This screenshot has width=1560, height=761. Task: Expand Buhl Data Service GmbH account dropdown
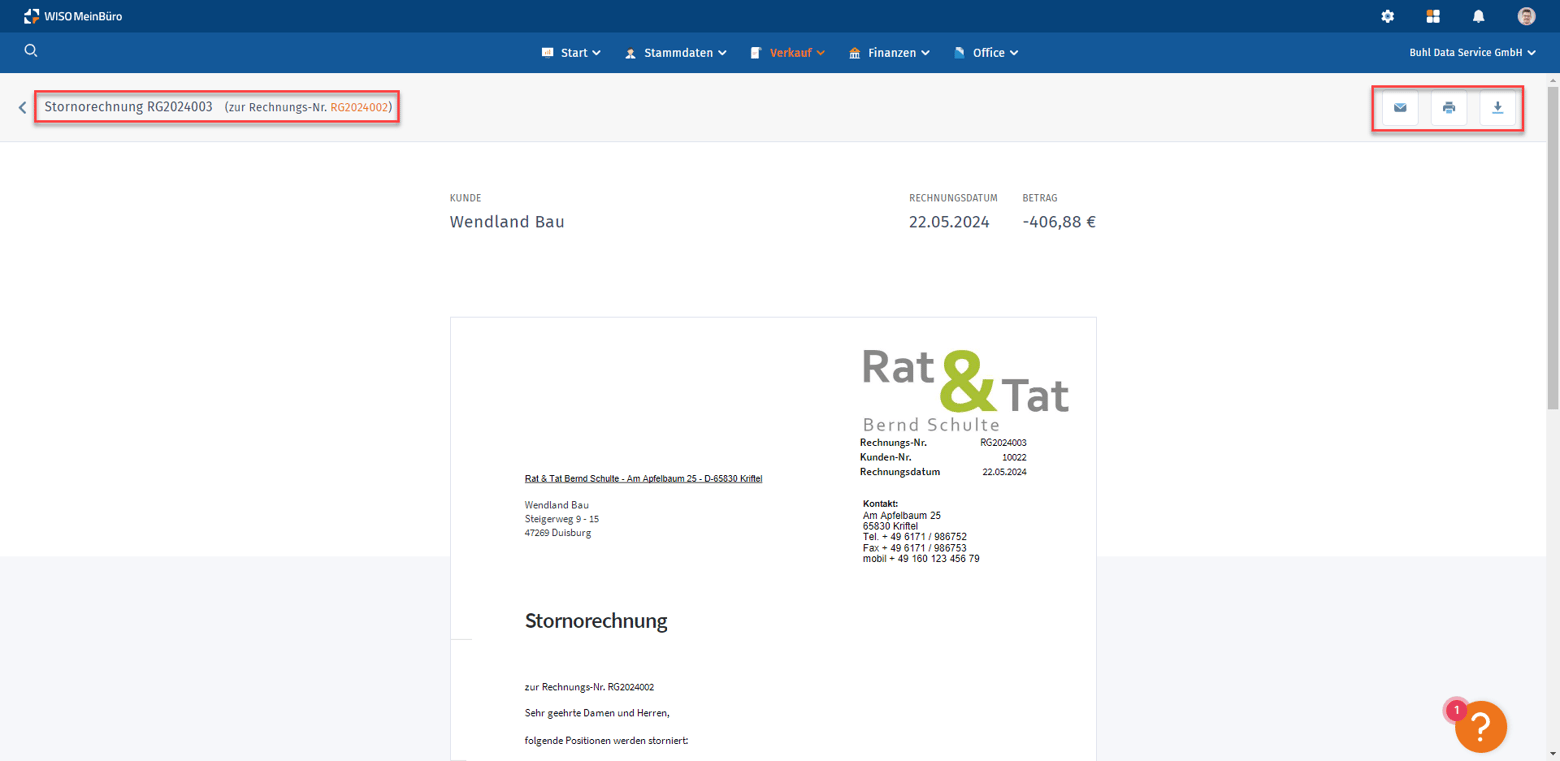pos(1472,53)
